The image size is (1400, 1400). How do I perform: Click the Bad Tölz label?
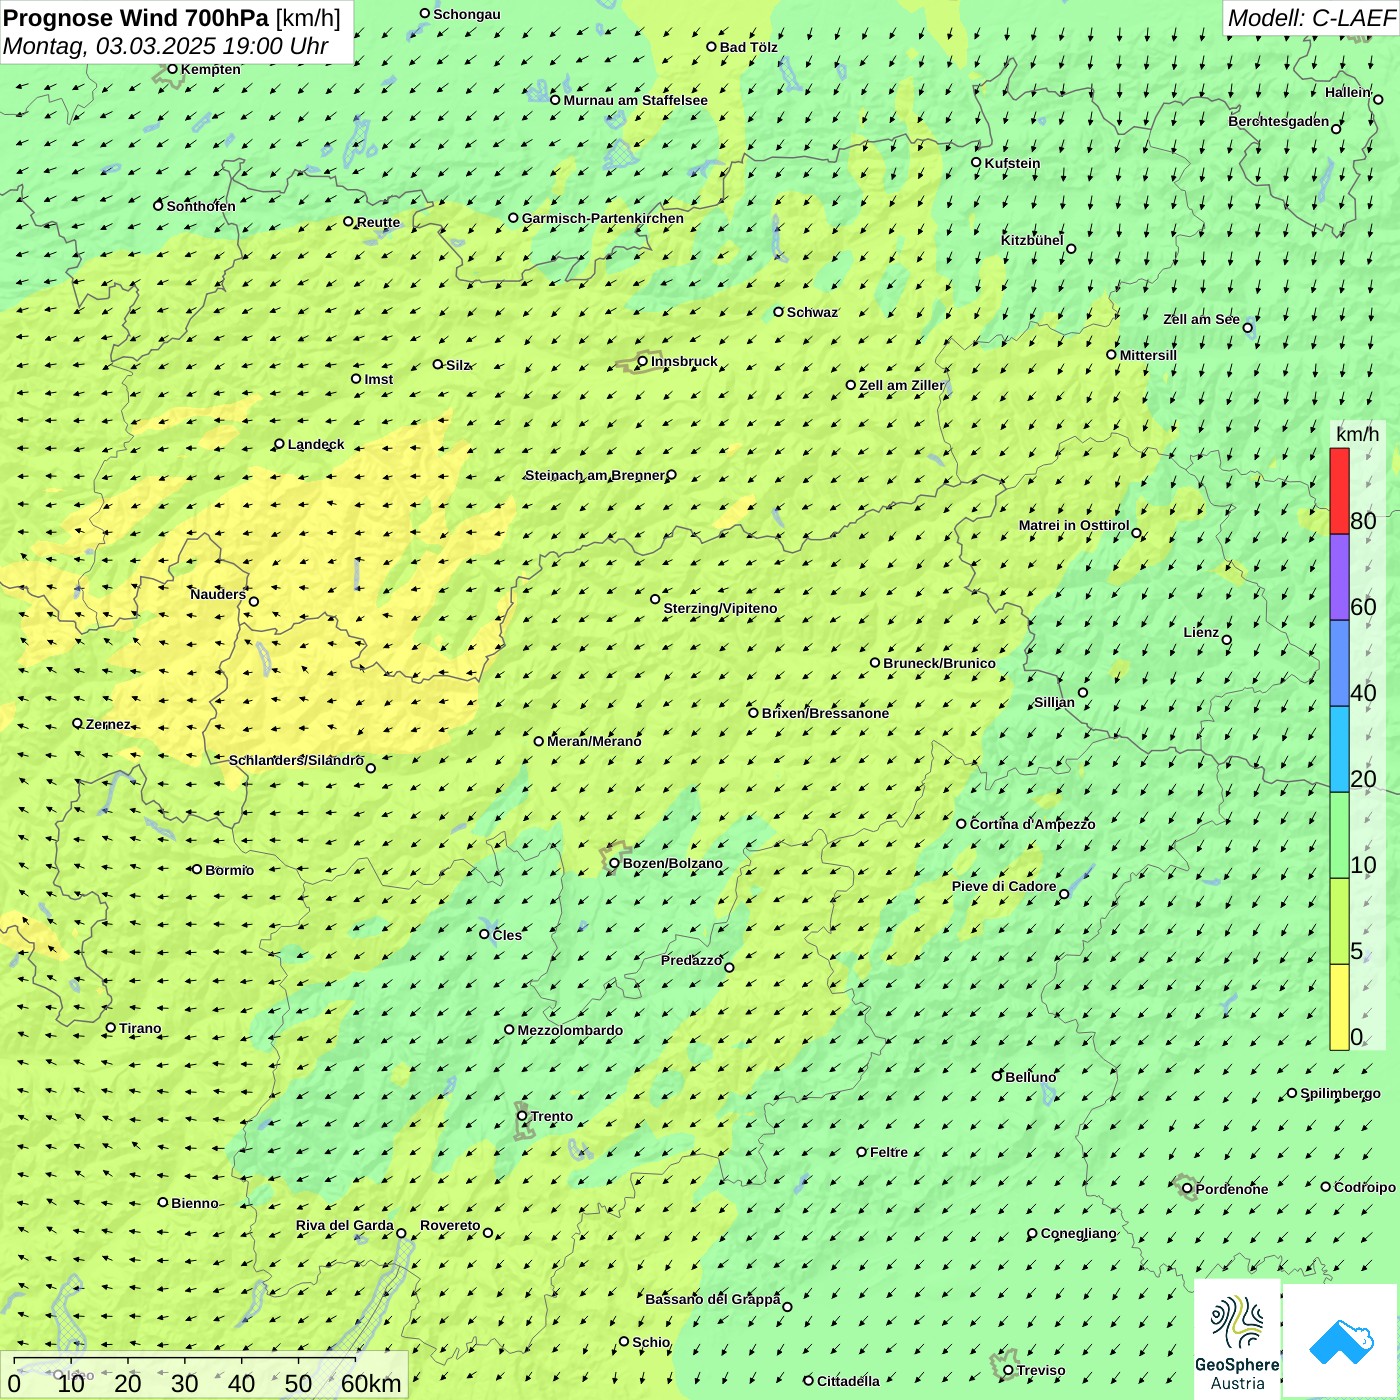tap(748, 47)
